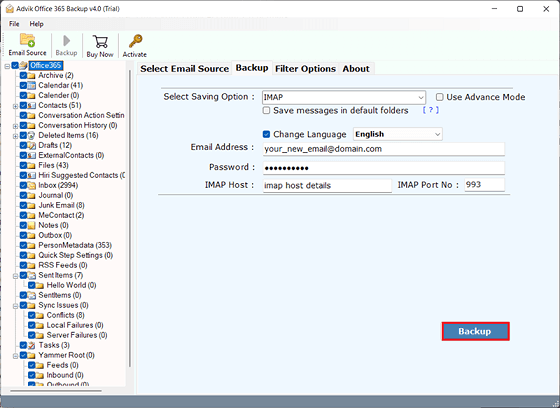Screen dimensions: 560x408
Task: Uncheck the Inbox (2994) checkbox
Action: click(x=24, y=185)
